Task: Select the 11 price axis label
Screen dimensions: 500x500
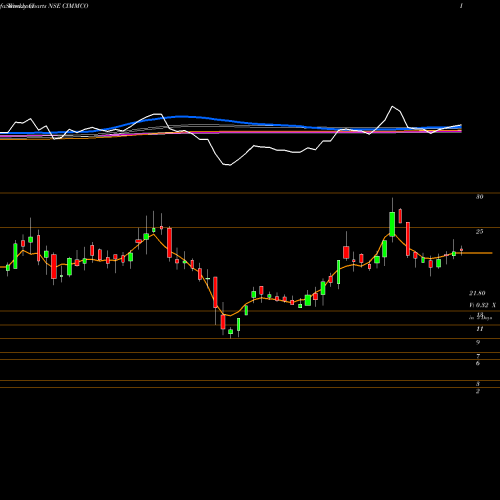Action: click(x=479, y=329)
